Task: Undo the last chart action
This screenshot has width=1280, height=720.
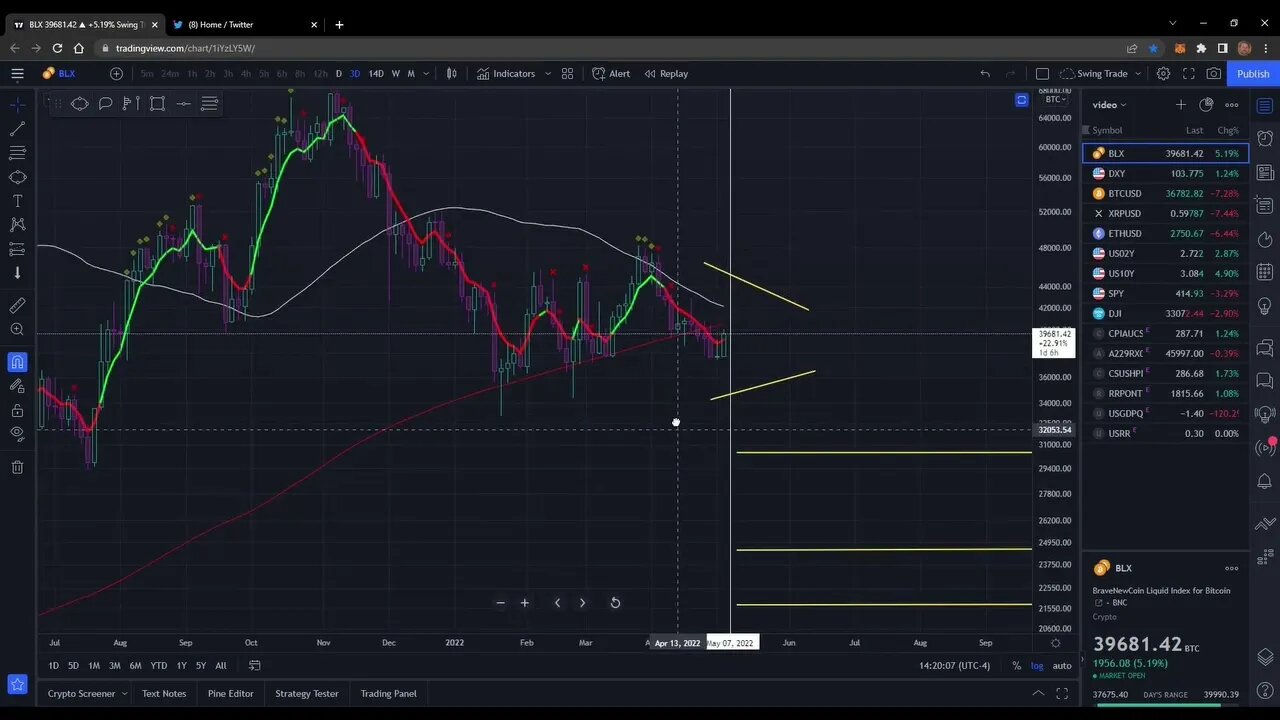Action: tap(985, 73)
